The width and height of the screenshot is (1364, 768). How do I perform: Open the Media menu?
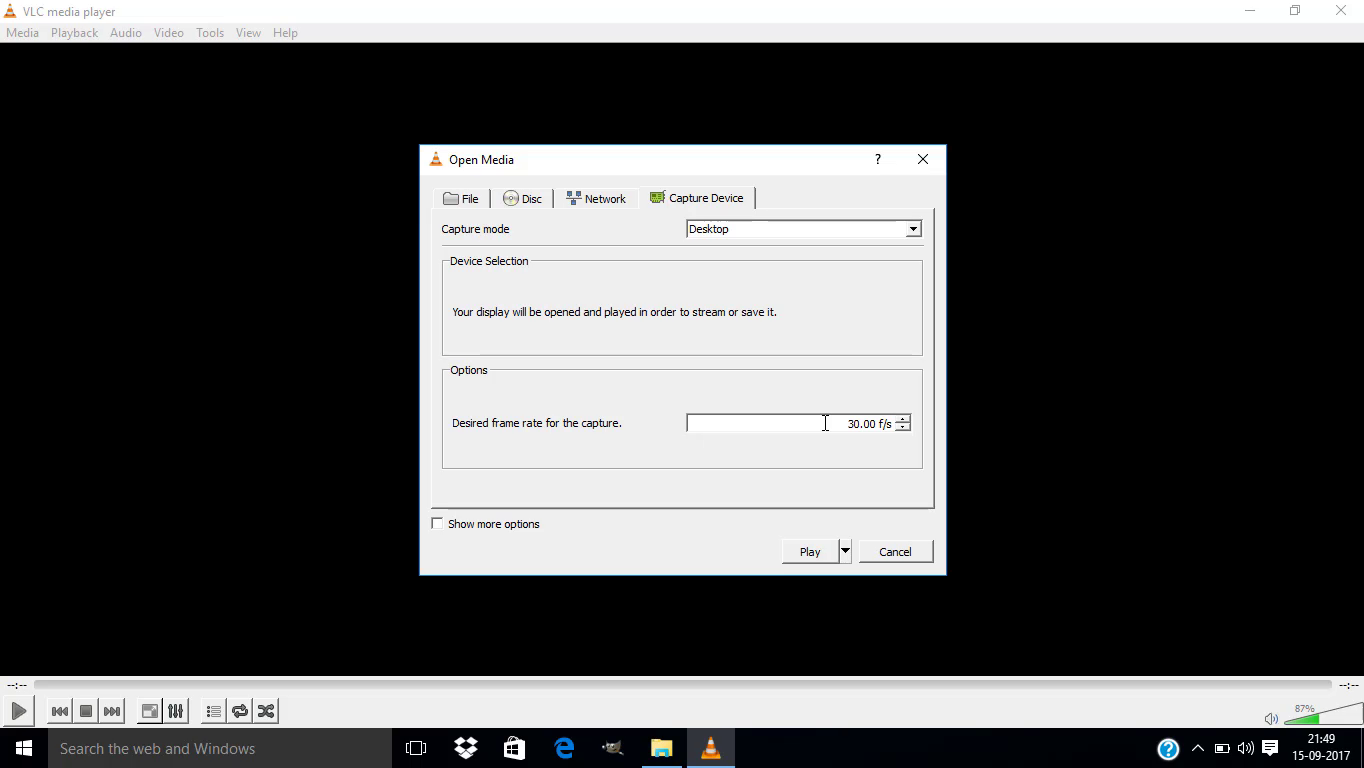tap(22, 32)
